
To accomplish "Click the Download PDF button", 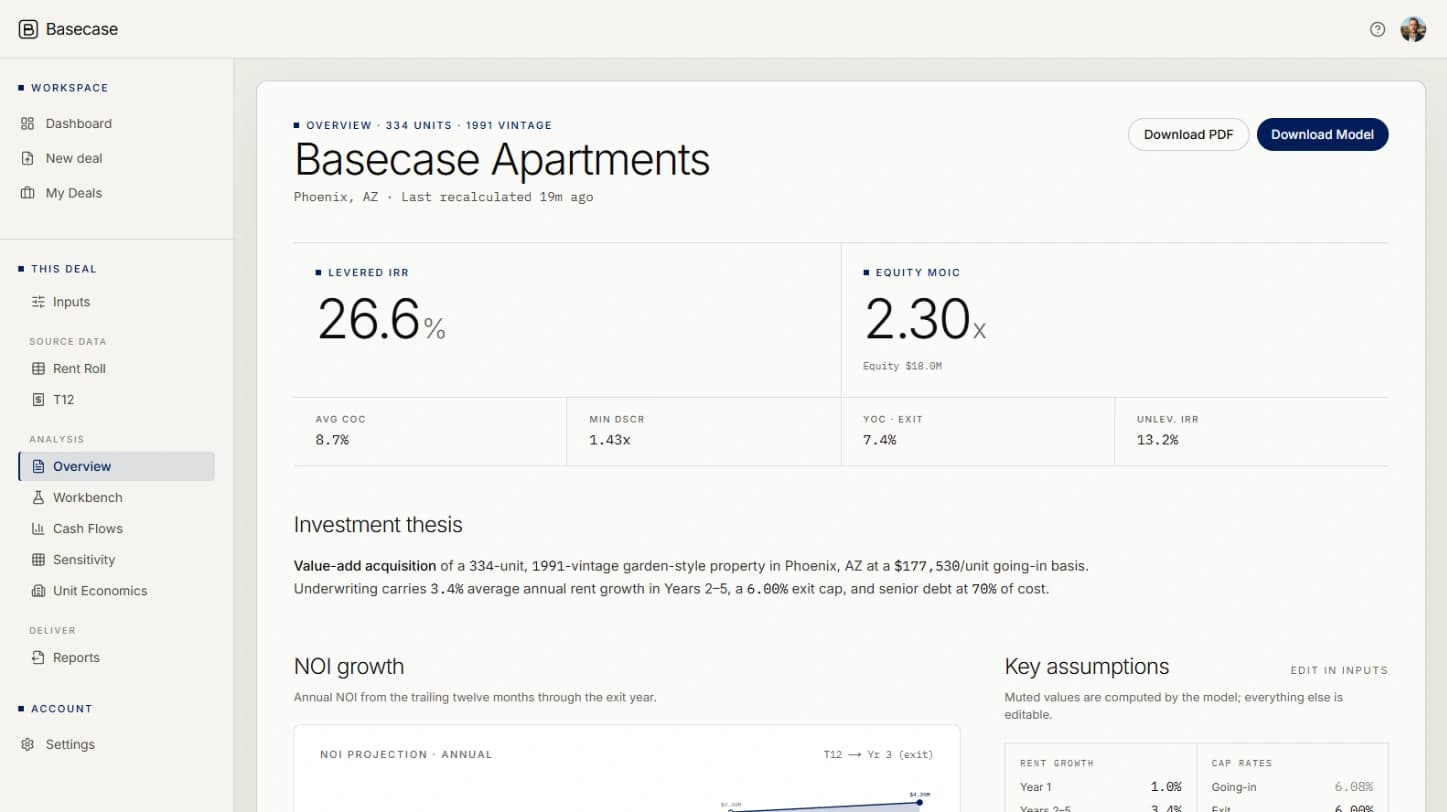I will pos(1188,135).
